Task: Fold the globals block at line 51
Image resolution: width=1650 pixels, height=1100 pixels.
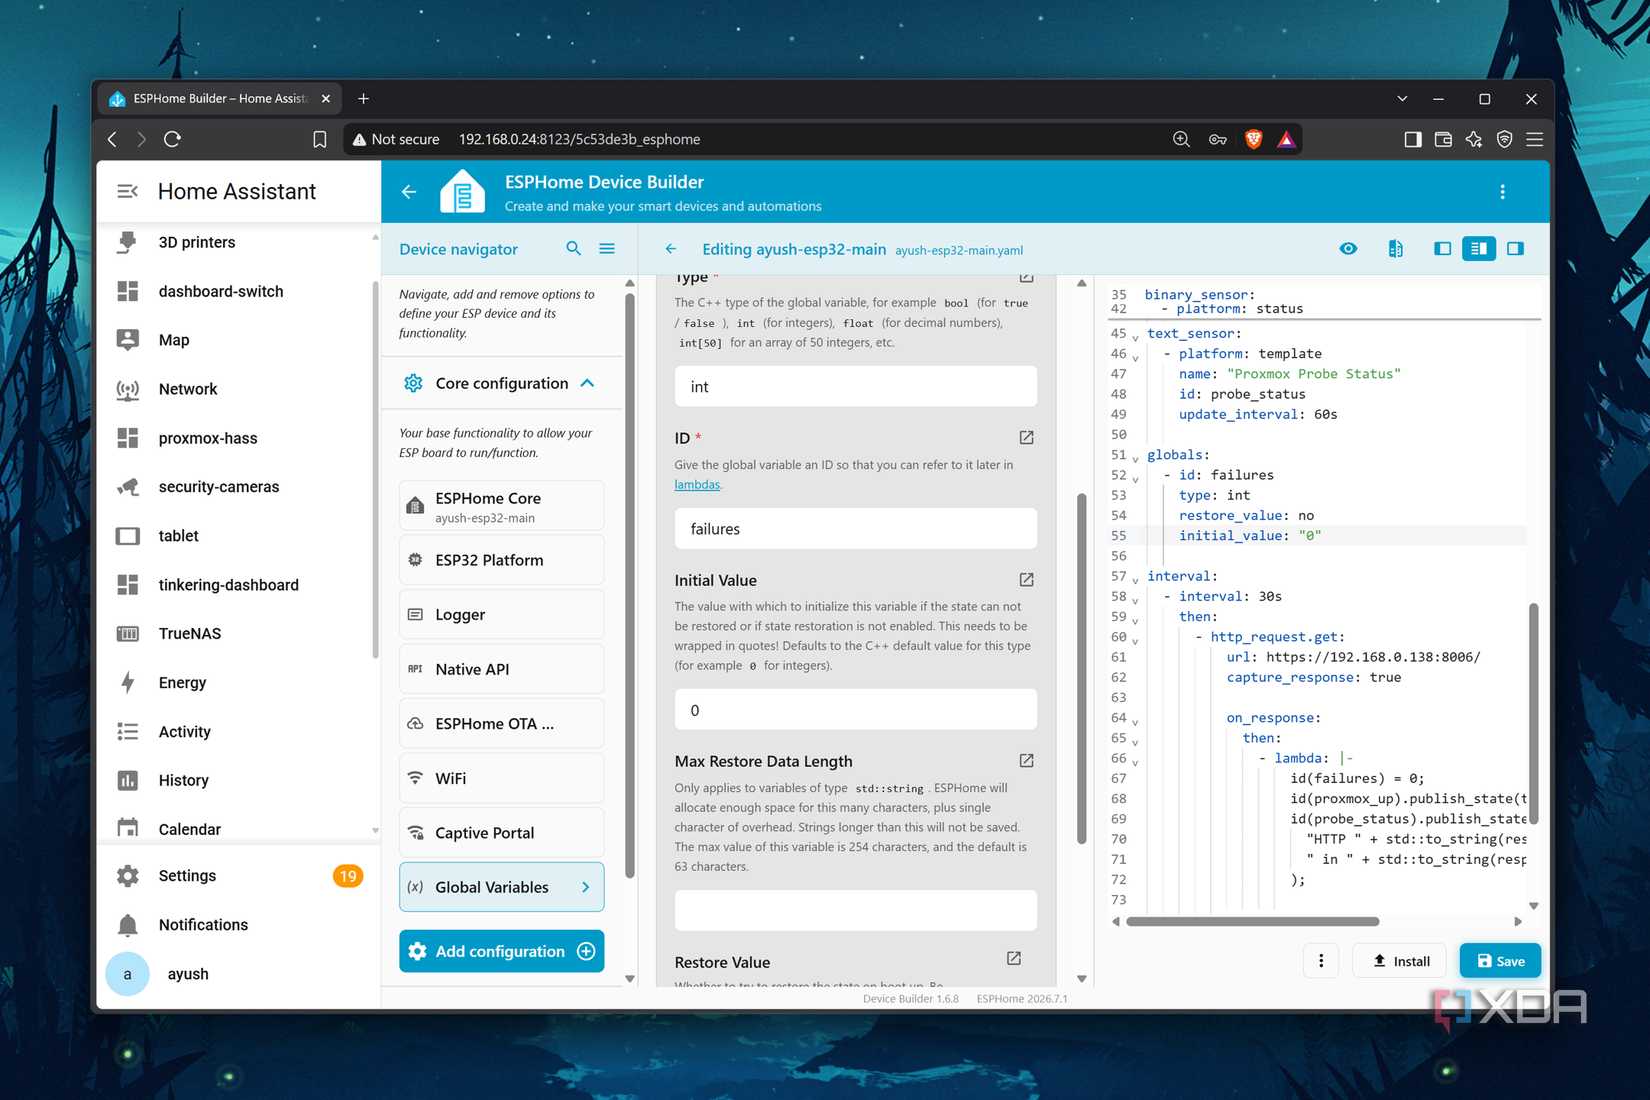Action: [1135, 458]
